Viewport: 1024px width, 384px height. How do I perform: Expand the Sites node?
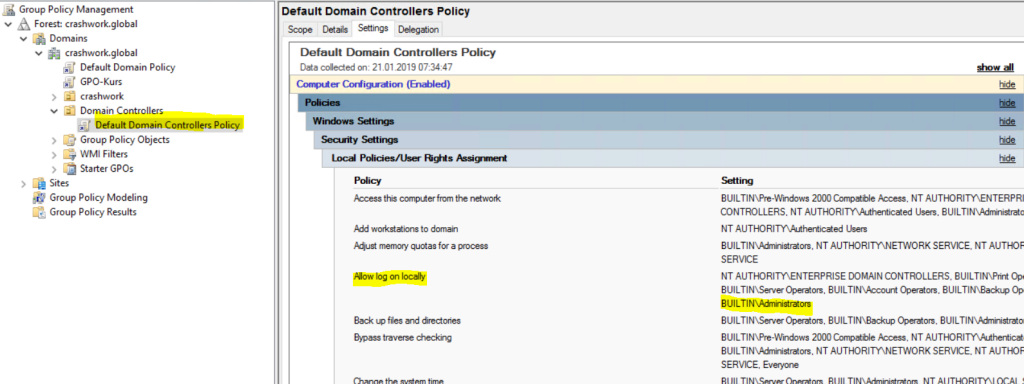click(24, 183)
